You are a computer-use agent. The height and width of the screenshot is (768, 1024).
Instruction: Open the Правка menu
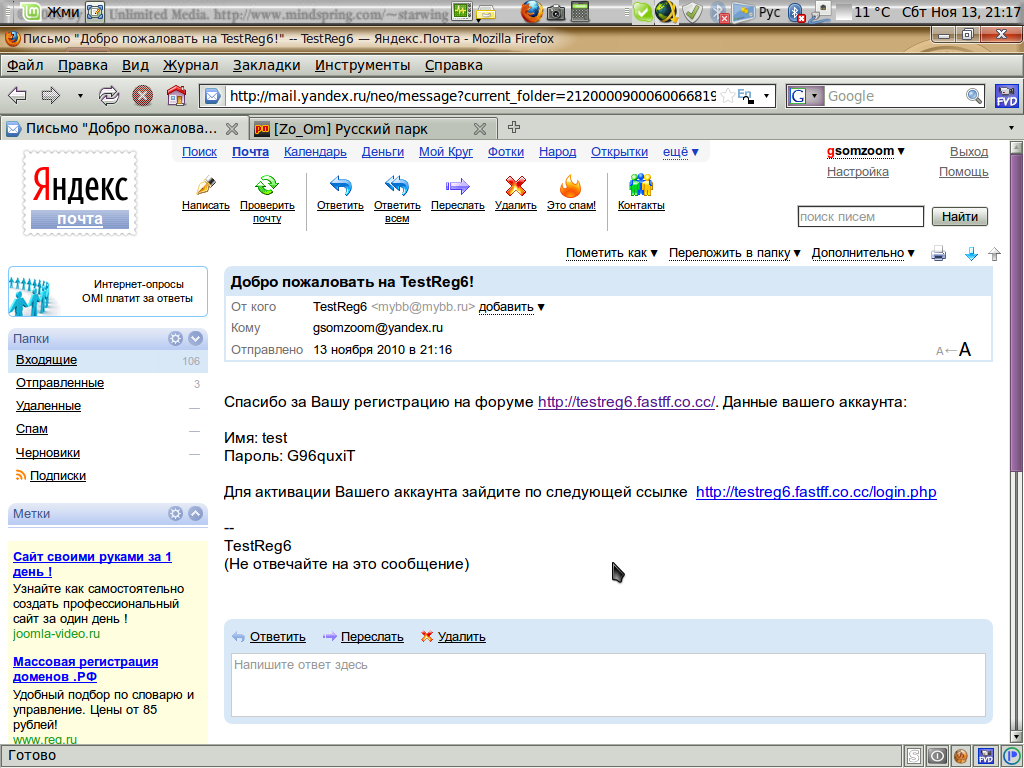[82, 65]
